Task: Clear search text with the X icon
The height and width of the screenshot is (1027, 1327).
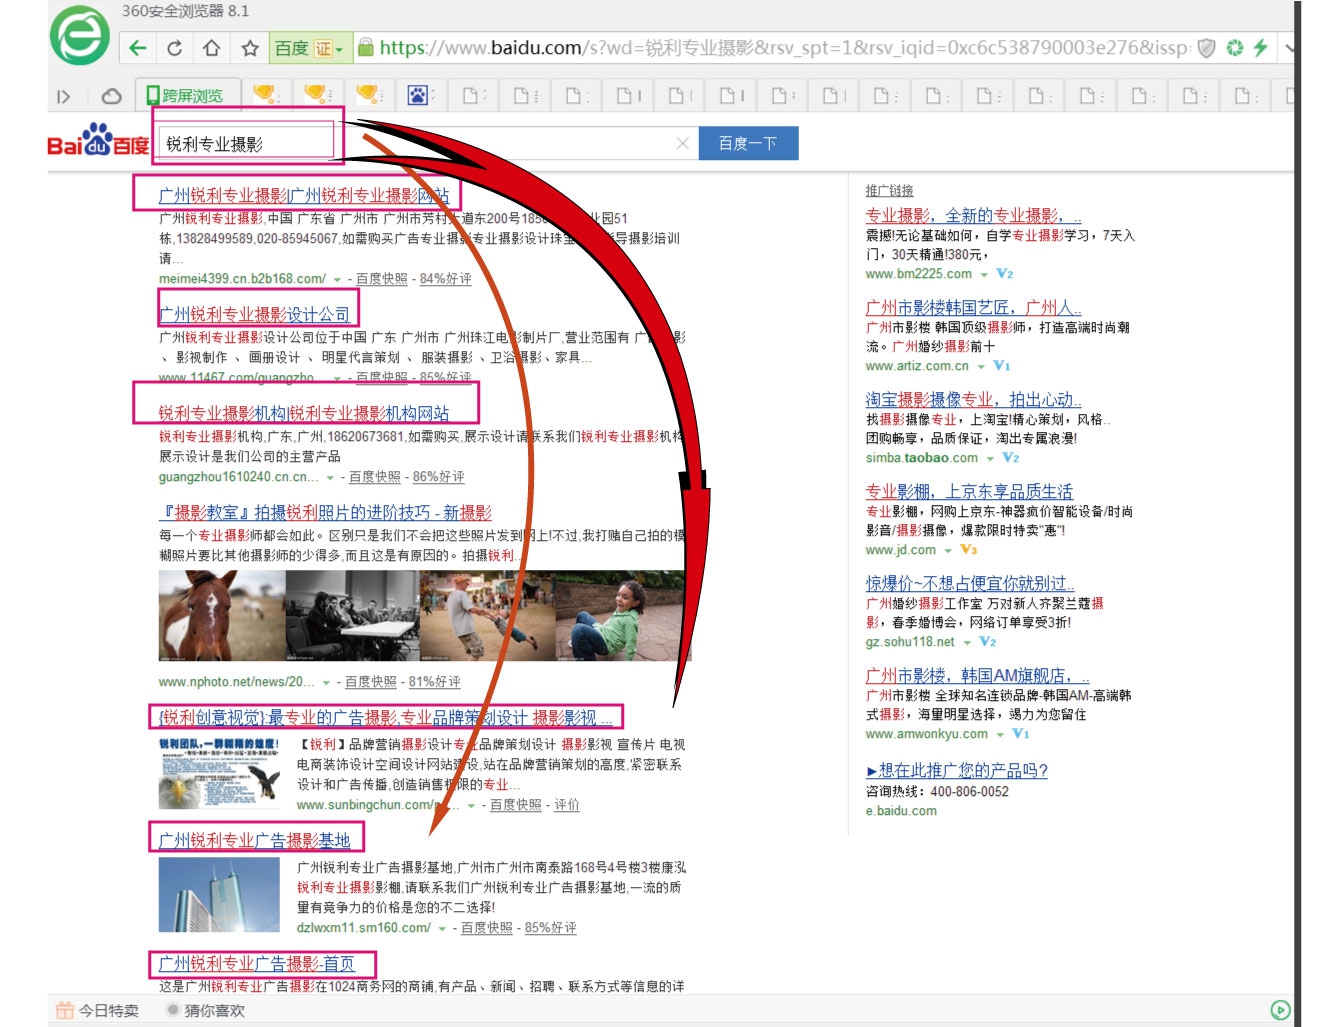Action: point(682,144)
